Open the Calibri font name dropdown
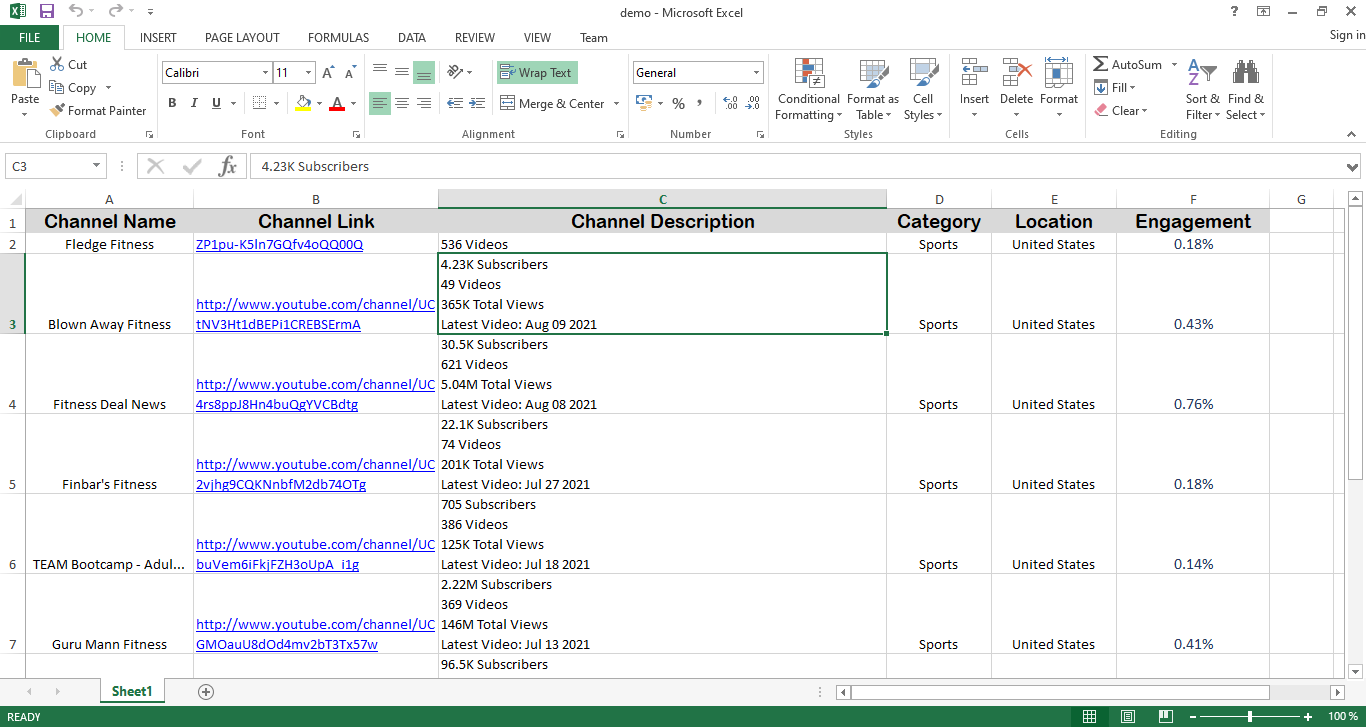The height and width of the screenshot is (727, 1366). [x=265, y=73]
